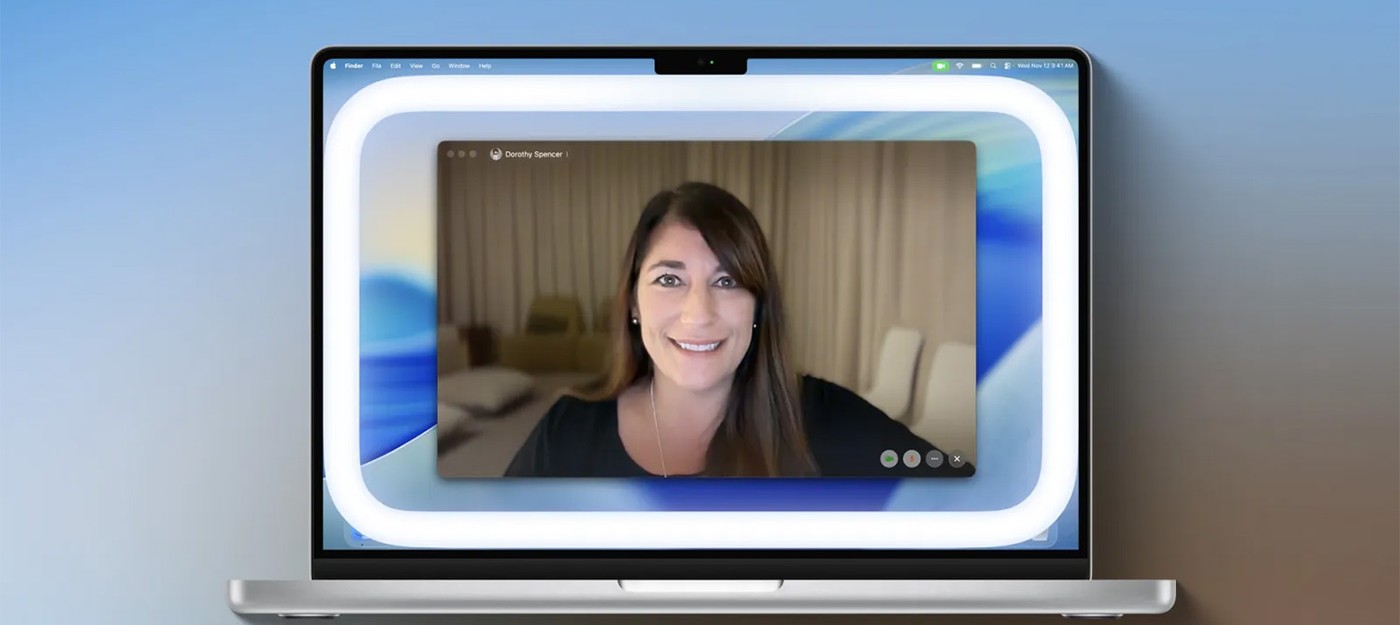Image resolution: width=1400 pixels, height=625 pixels.
Task: Open Wi-Fi status in menu bar
Action: (x=959, y=66)
